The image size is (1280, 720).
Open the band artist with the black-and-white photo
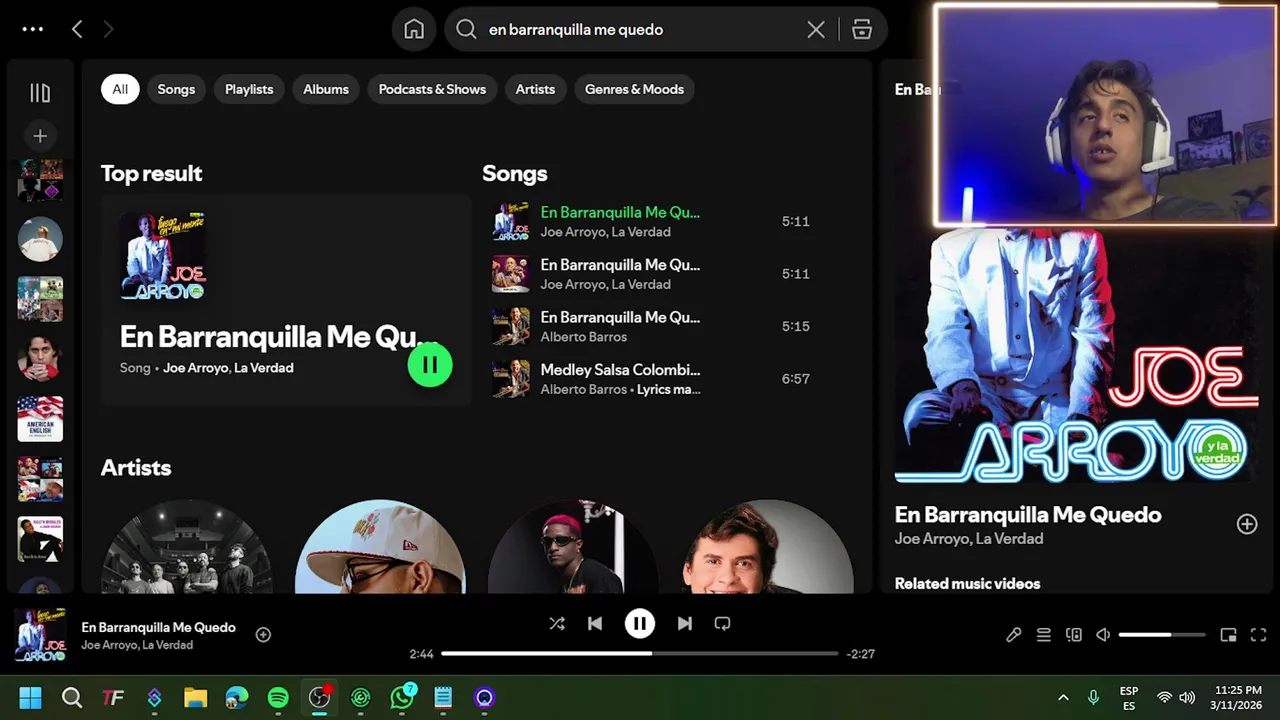click(186, 547)
